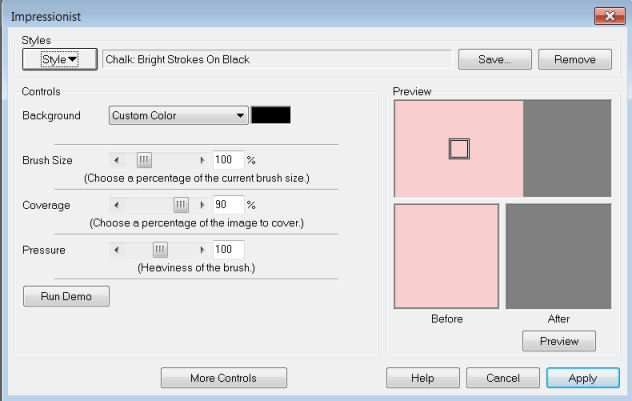Cancel the Impressionist dialog

pos(503,378)
